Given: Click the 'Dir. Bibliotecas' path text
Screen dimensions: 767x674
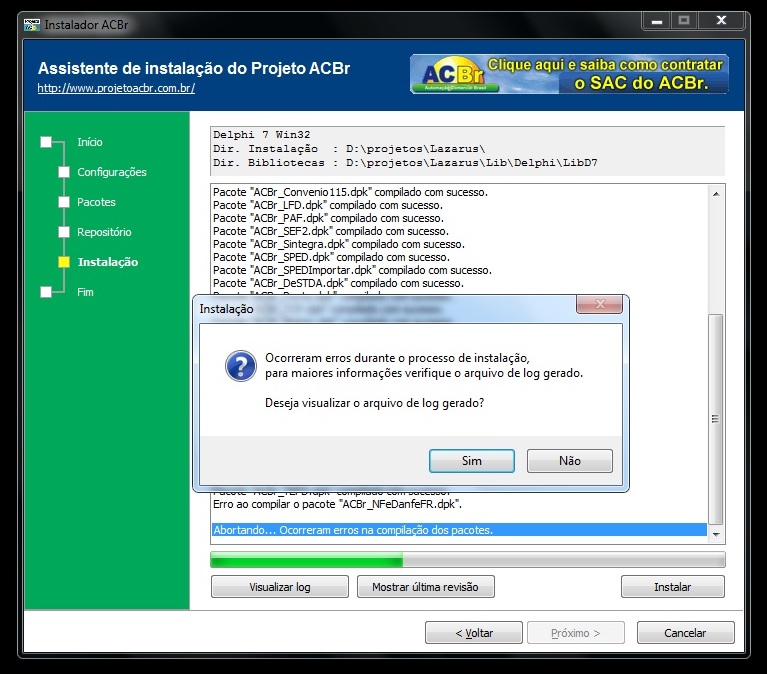Looking at the screenshot, I should (405, 163).
